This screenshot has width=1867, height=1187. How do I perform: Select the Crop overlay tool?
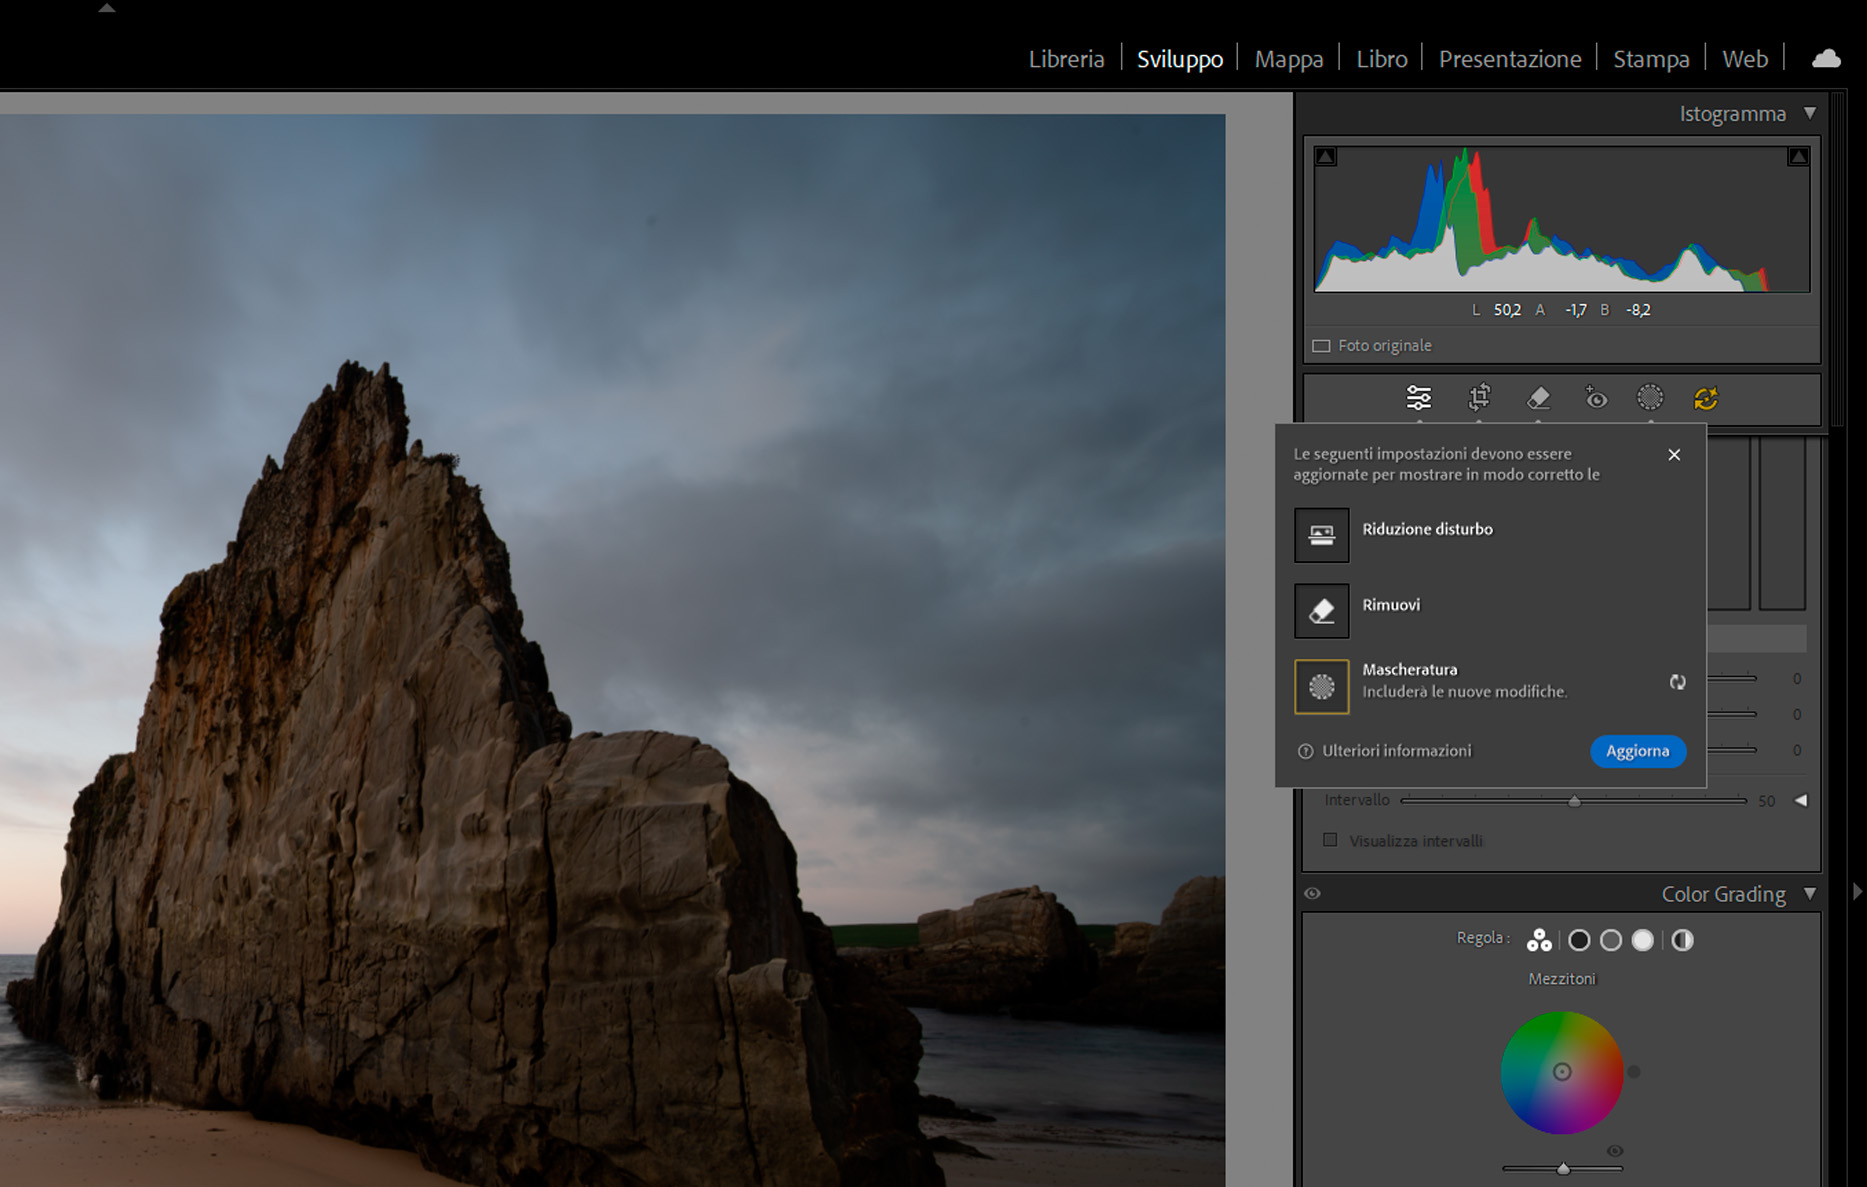(x=1479, y=398)
